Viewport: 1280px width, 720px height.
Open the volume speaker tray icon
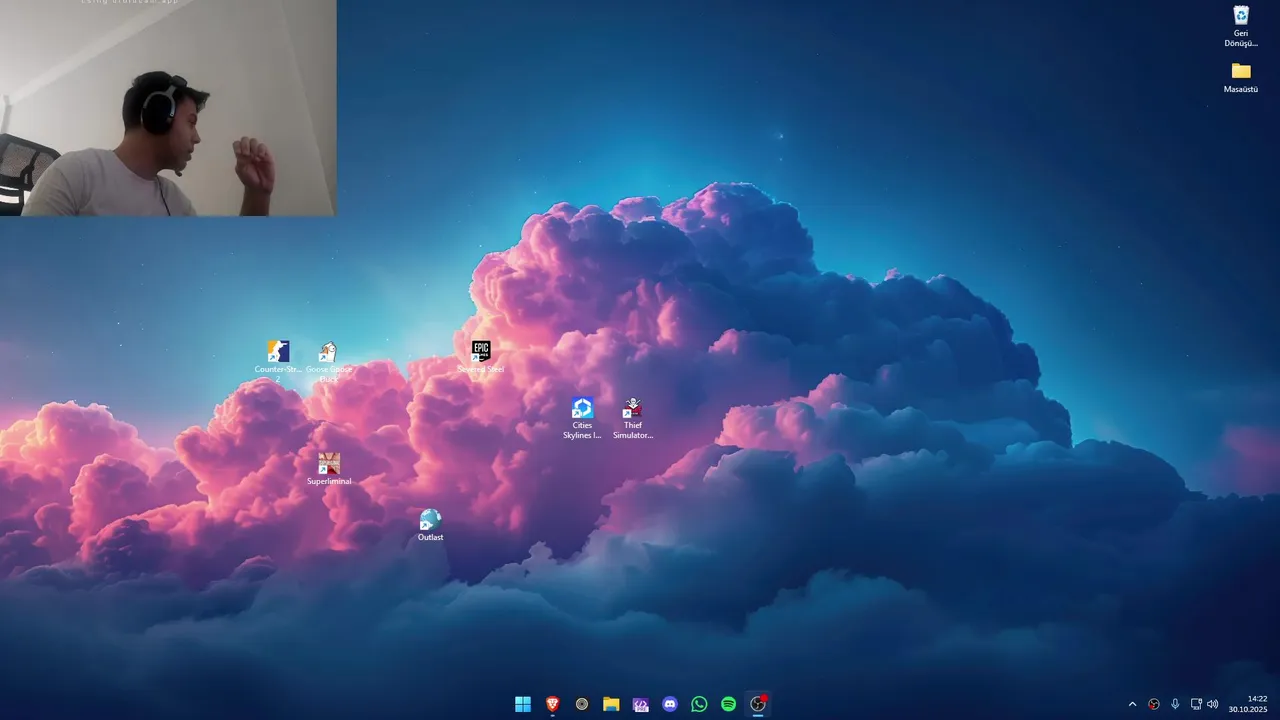coord(1213,704)
